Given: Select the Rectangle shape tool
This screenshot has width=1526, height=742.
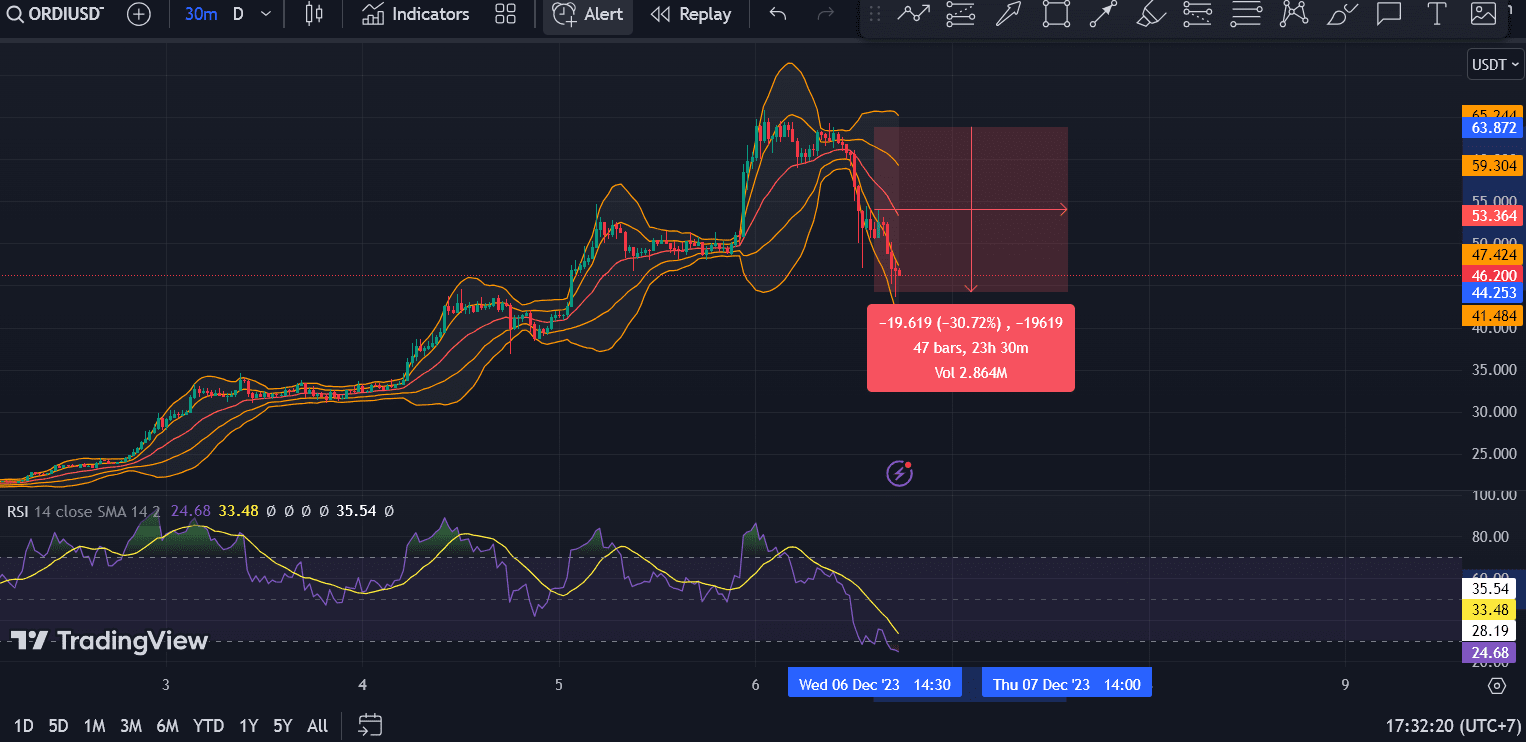Looking at the screenshot, I should [x=1057, y=14].
